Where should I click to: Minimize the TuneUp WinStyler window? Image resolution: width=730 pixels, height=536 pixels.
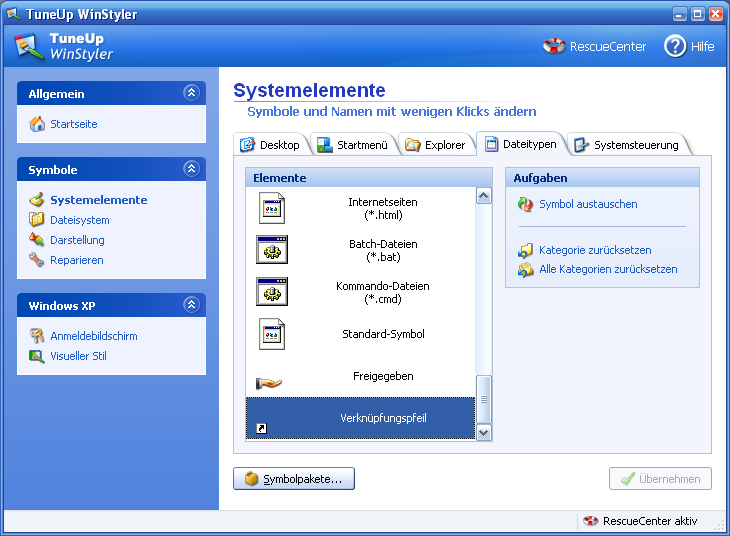(680, 14)
